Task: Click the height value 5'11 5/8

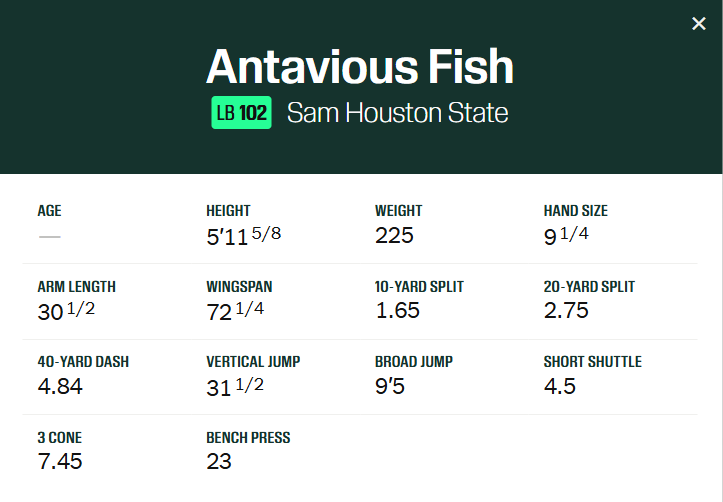Action: click(245, 236)
